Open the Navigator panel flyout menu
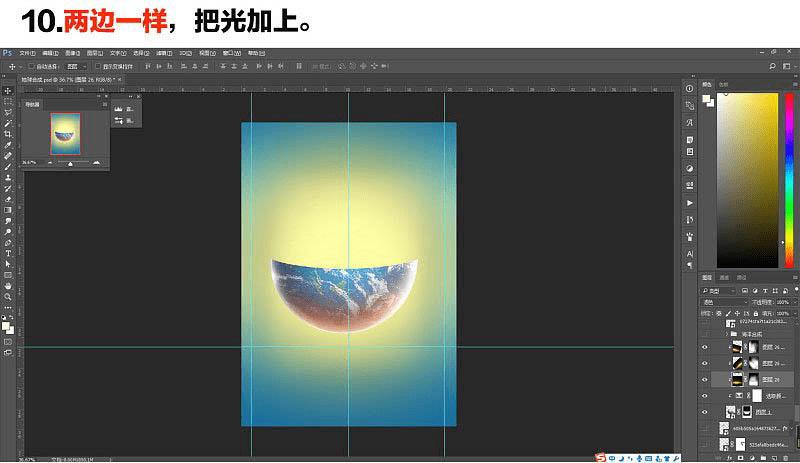Image resolution: width=800 pixels, height=463 pixels. click(x=105, y=104)
